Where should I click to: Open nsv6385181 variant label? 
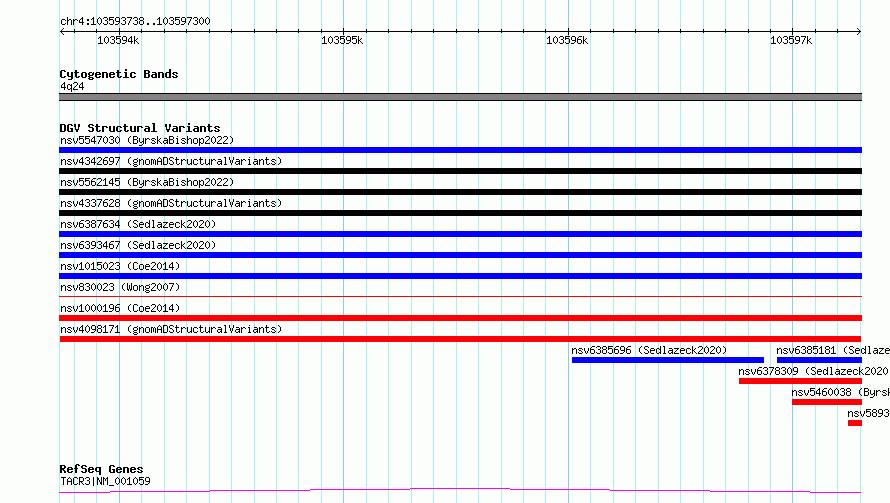pyautogui.click(x=833, y=350)
